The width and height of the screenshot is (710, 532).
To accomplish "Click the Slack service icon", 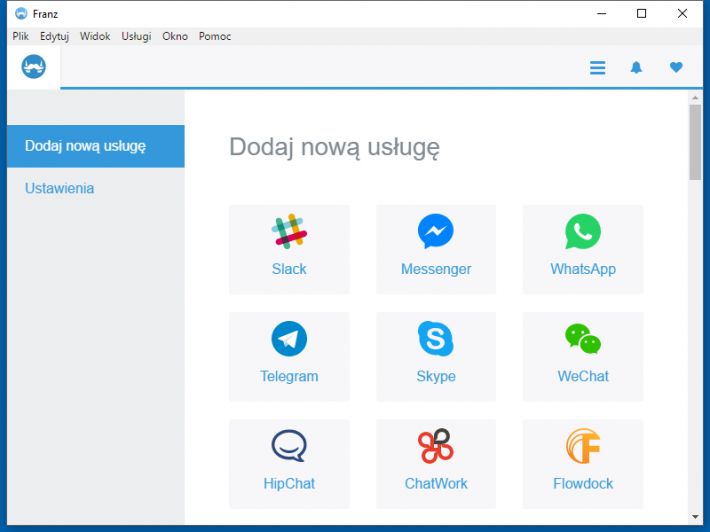I will pos(289,231).
